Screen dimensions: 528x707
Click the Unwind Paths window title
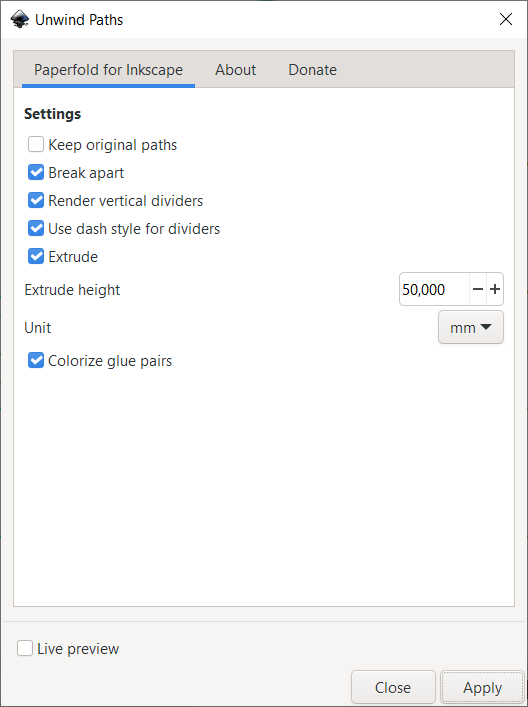[79, 20]
